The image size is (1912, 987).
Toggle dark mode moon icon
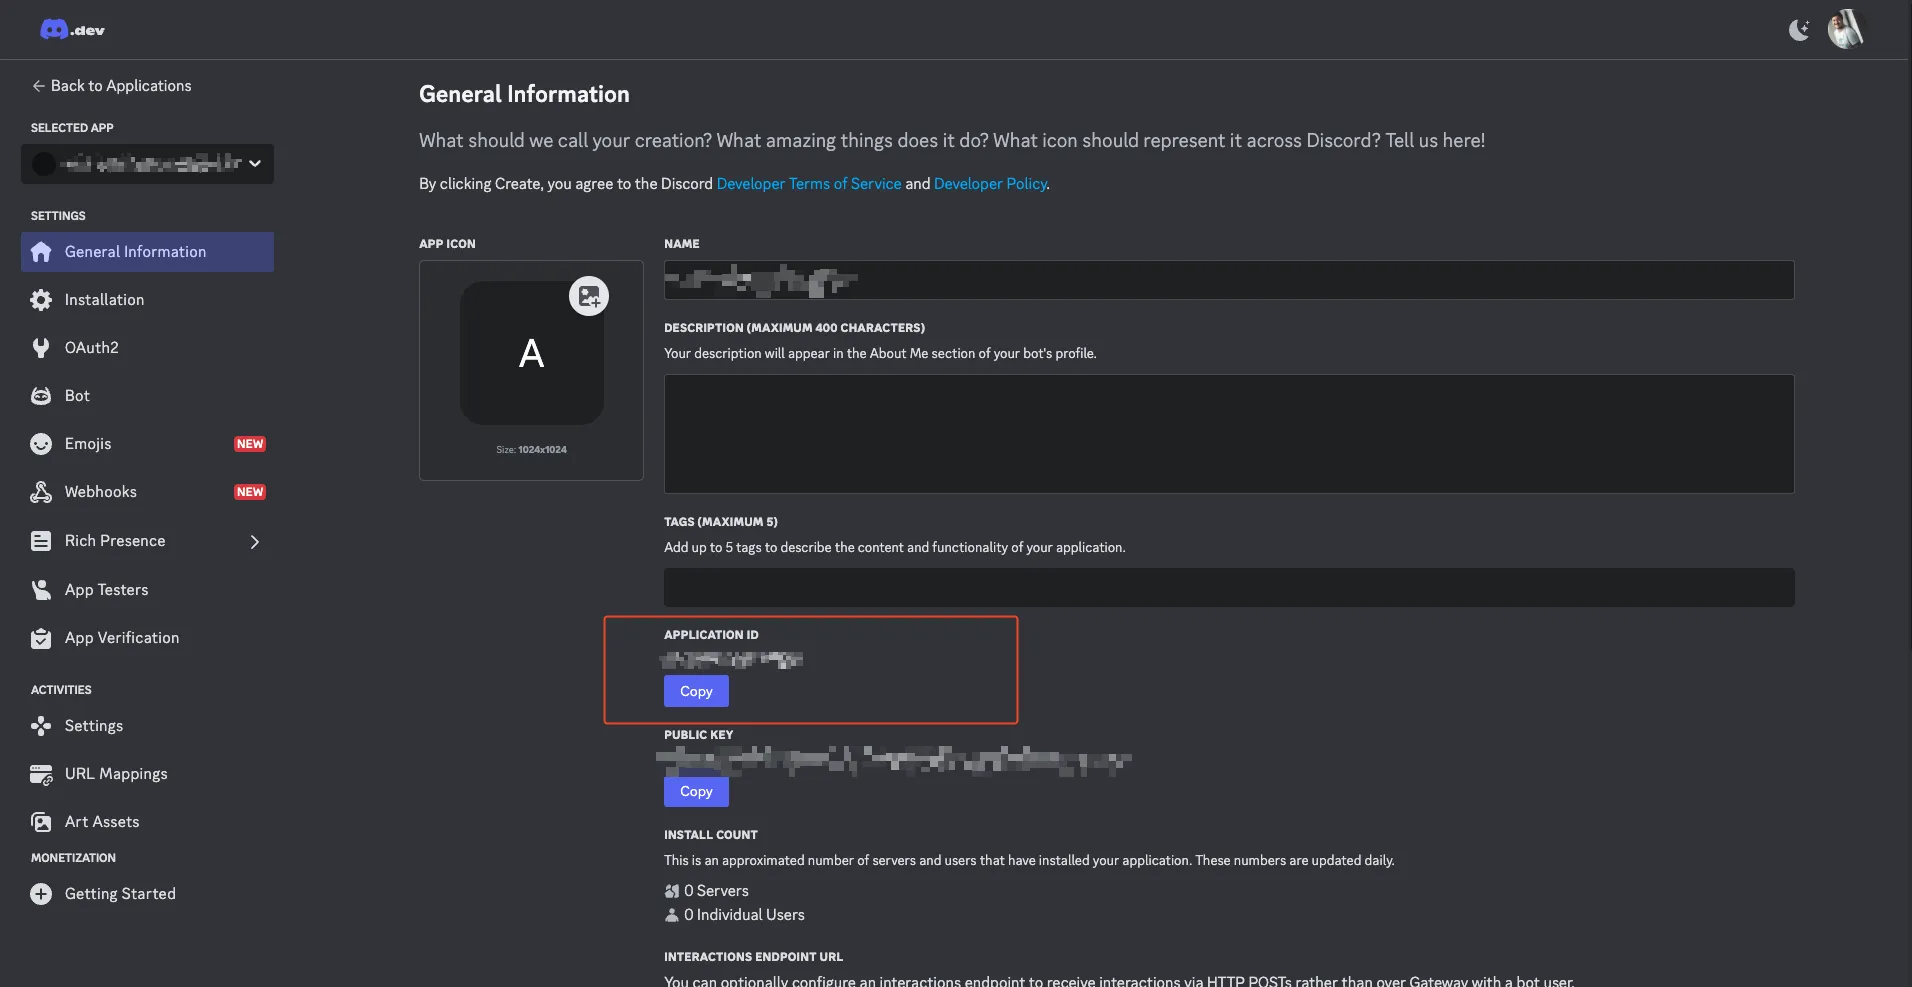point(1799,30)
